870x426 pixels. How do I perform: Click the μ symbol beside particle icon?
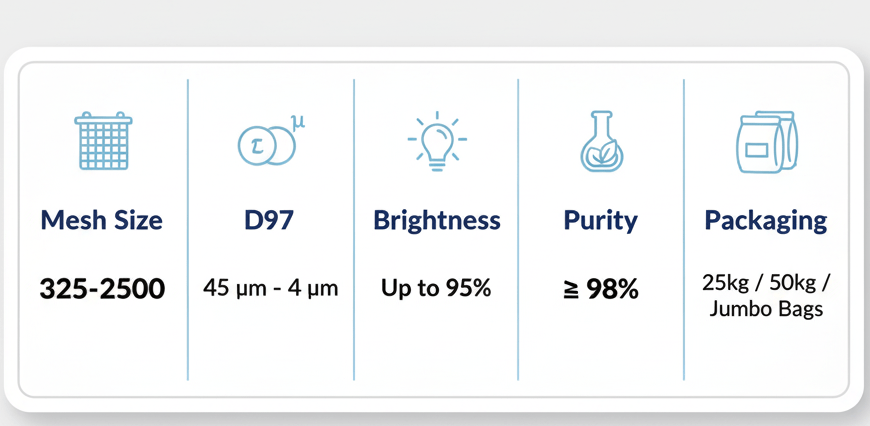(x=297, y=122)
